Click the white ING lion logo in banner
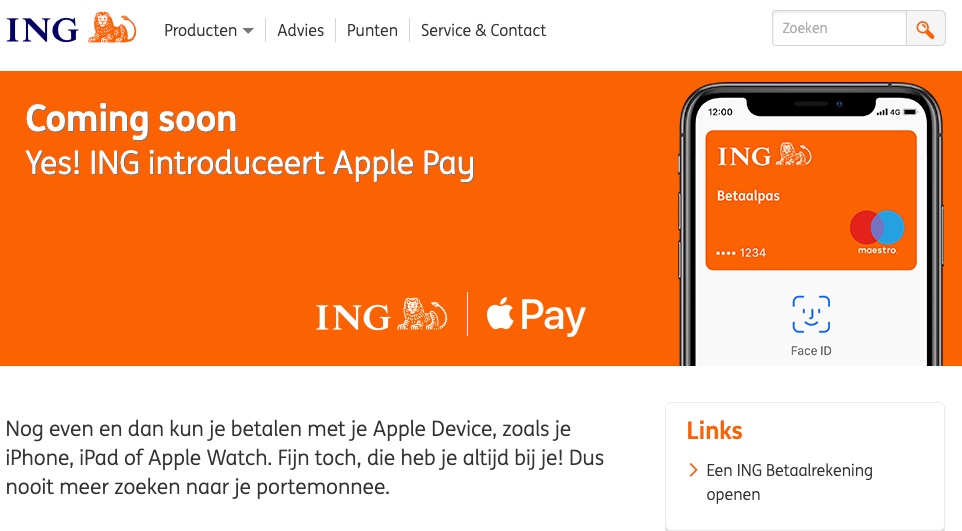Screen dimensions: 962x531 [382, 316]
